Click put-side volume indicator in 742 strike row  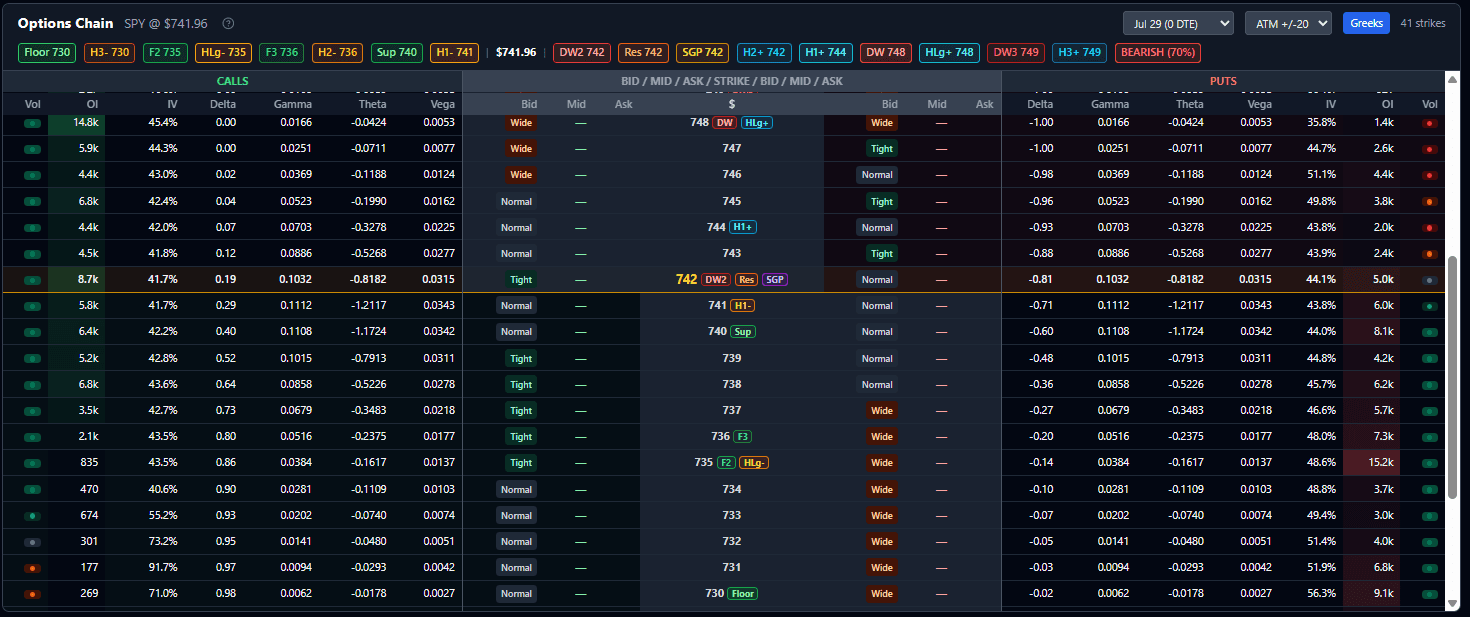point(1430,280)
